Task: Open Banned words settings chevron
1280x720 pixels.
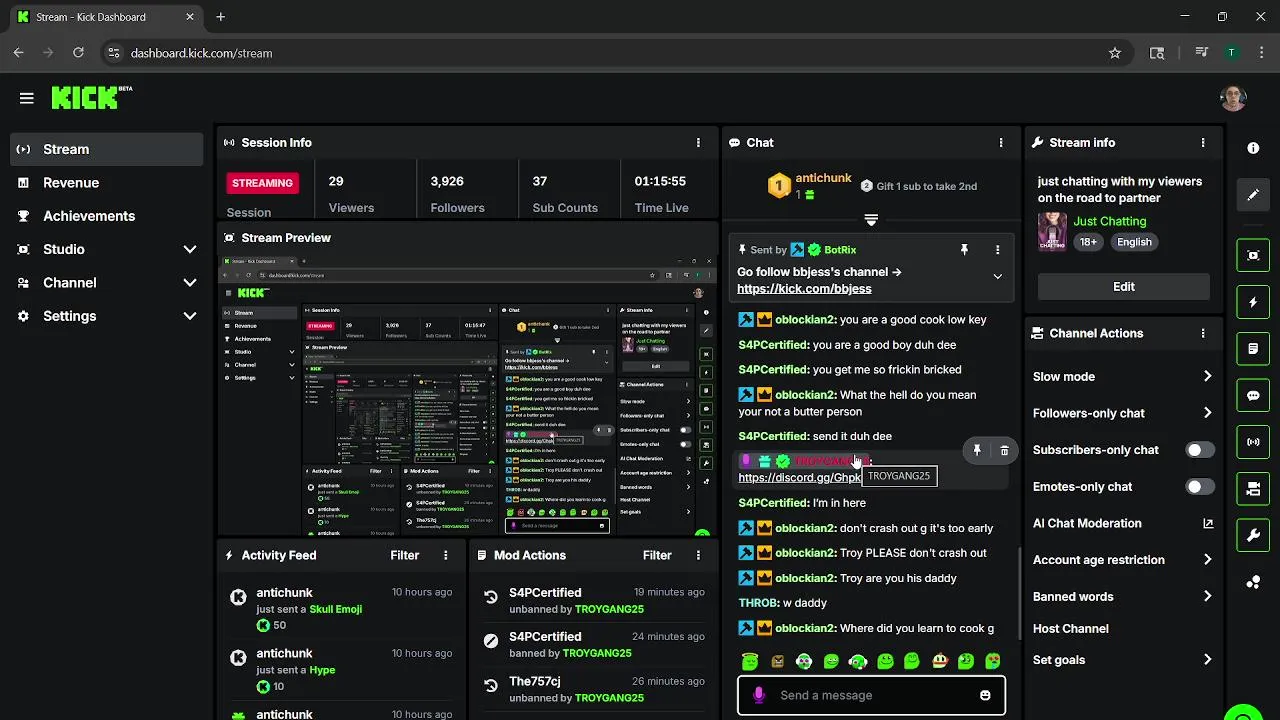Action: point(1207,596)
